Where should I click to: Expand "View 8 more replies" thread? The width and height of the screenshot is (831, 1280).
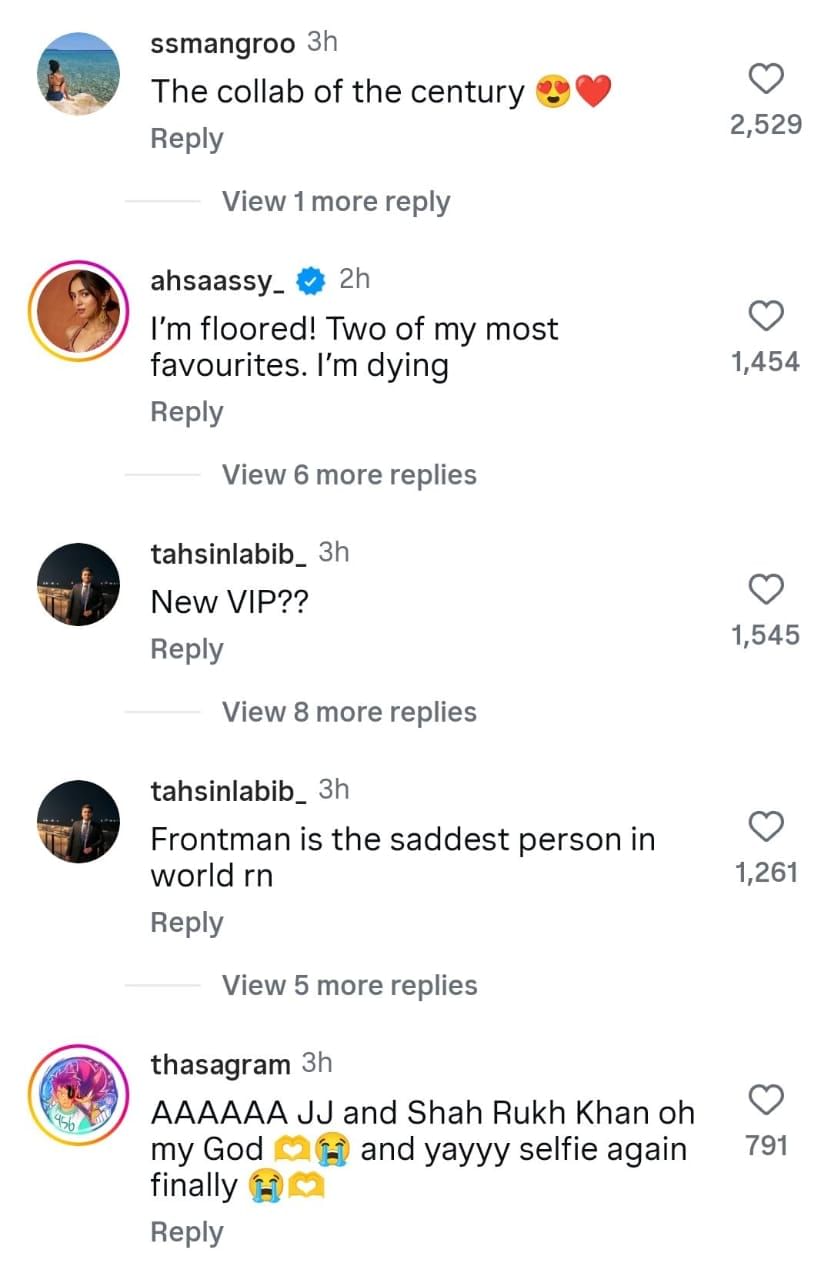tap(349, 712)
